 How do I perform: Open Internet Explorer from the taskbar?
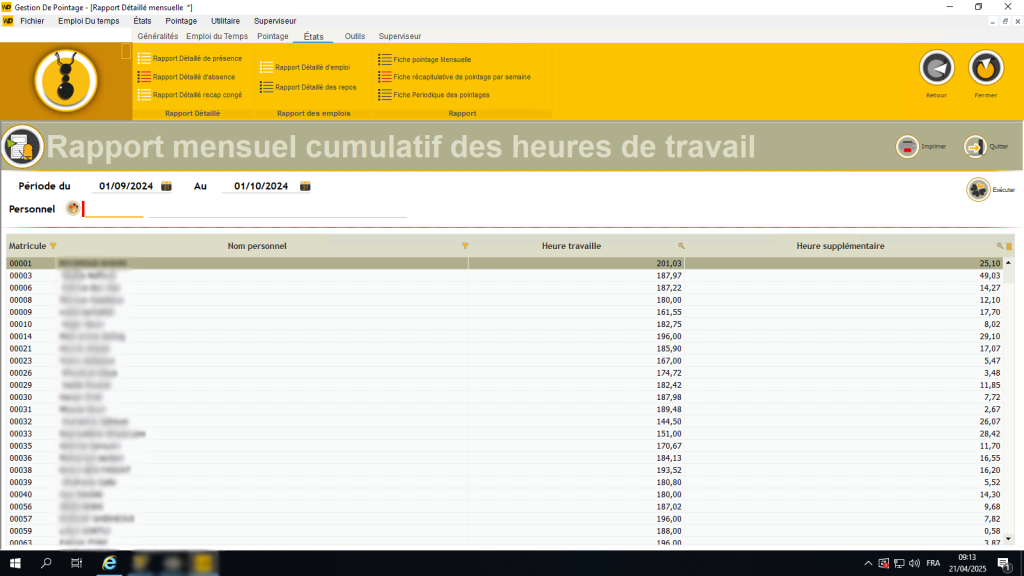pos(109,563)
